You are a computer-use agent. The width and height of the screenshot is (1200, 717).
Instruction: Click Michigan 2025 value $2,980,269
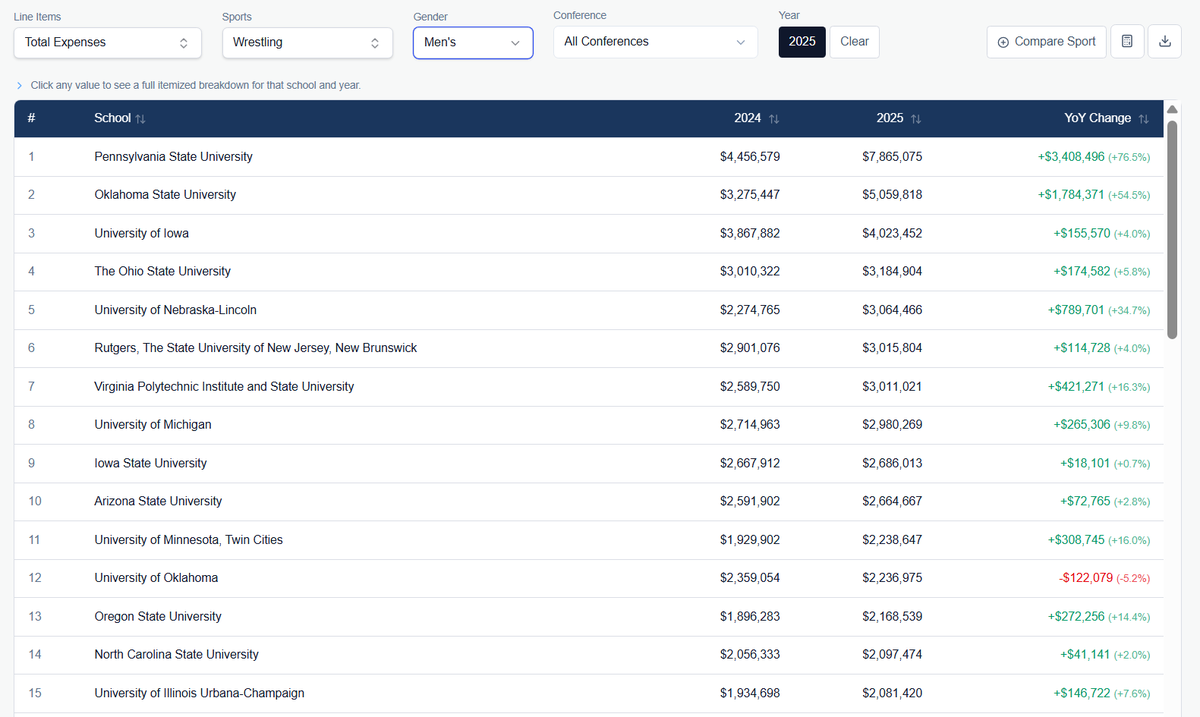tap(892, 424)
